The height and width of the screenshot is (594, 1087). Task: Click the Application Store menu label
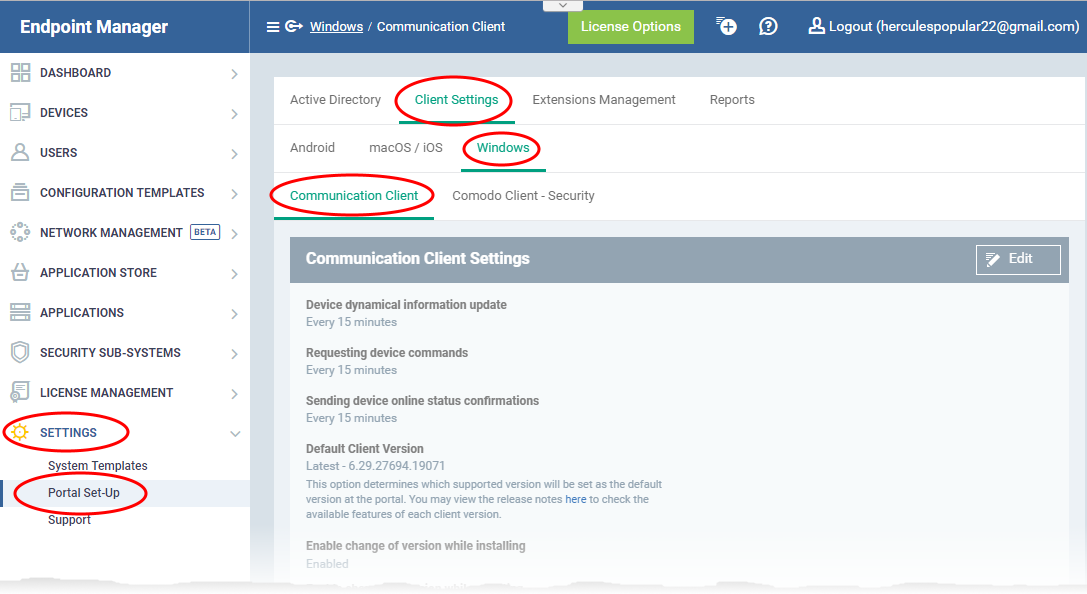[x=98, y=272]
